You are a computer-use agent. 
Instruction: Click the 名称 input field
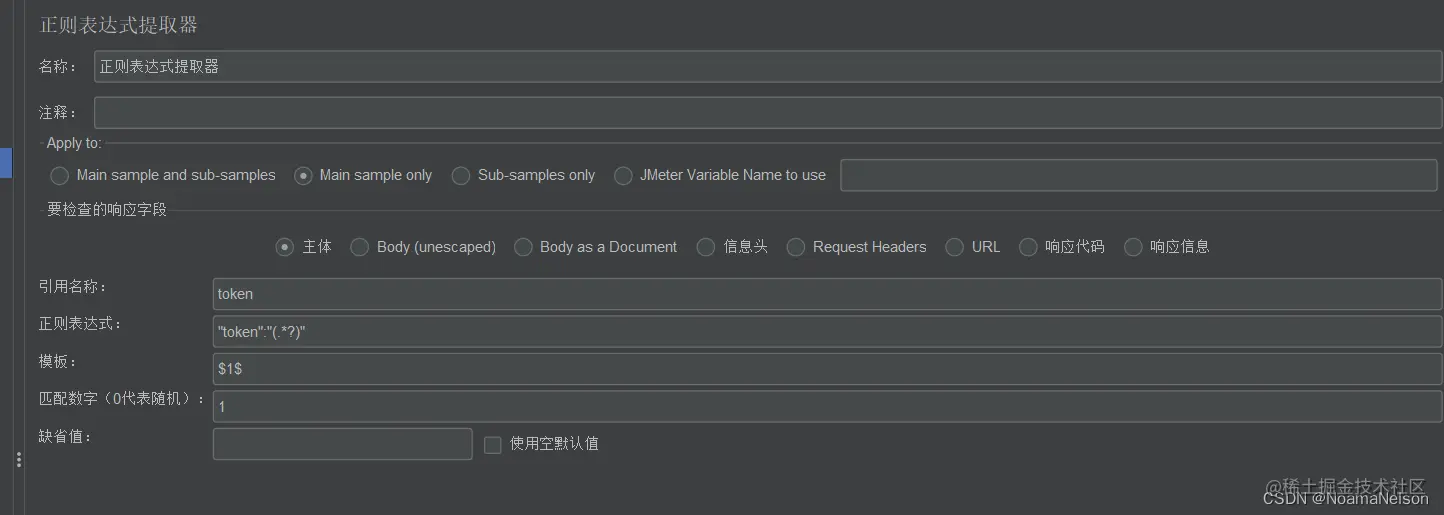click(767, 67)
